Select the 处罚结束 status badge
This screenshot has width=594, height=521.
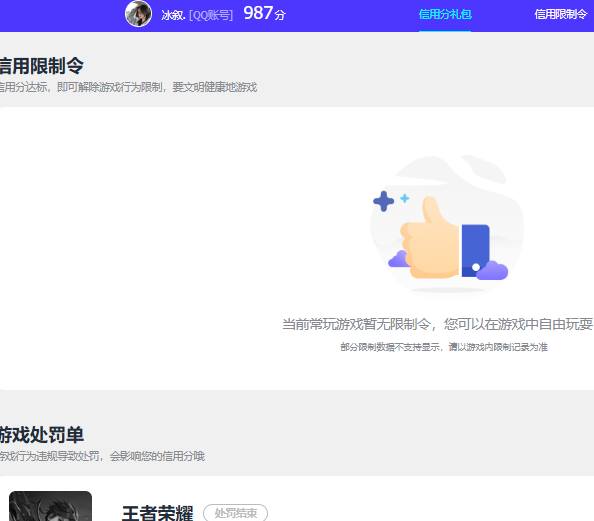[236, 513]
